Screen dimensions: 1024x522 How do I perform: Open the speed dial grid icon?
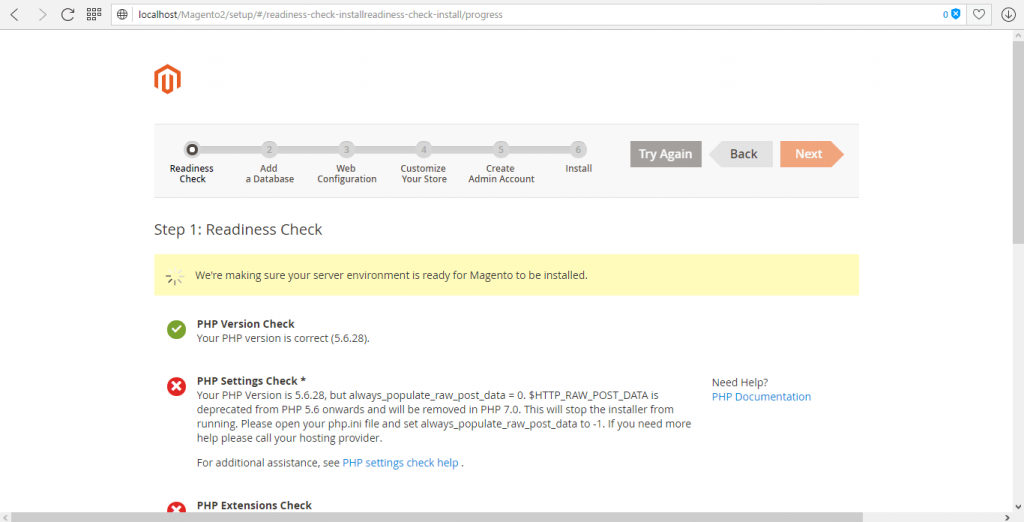[94, 14]
